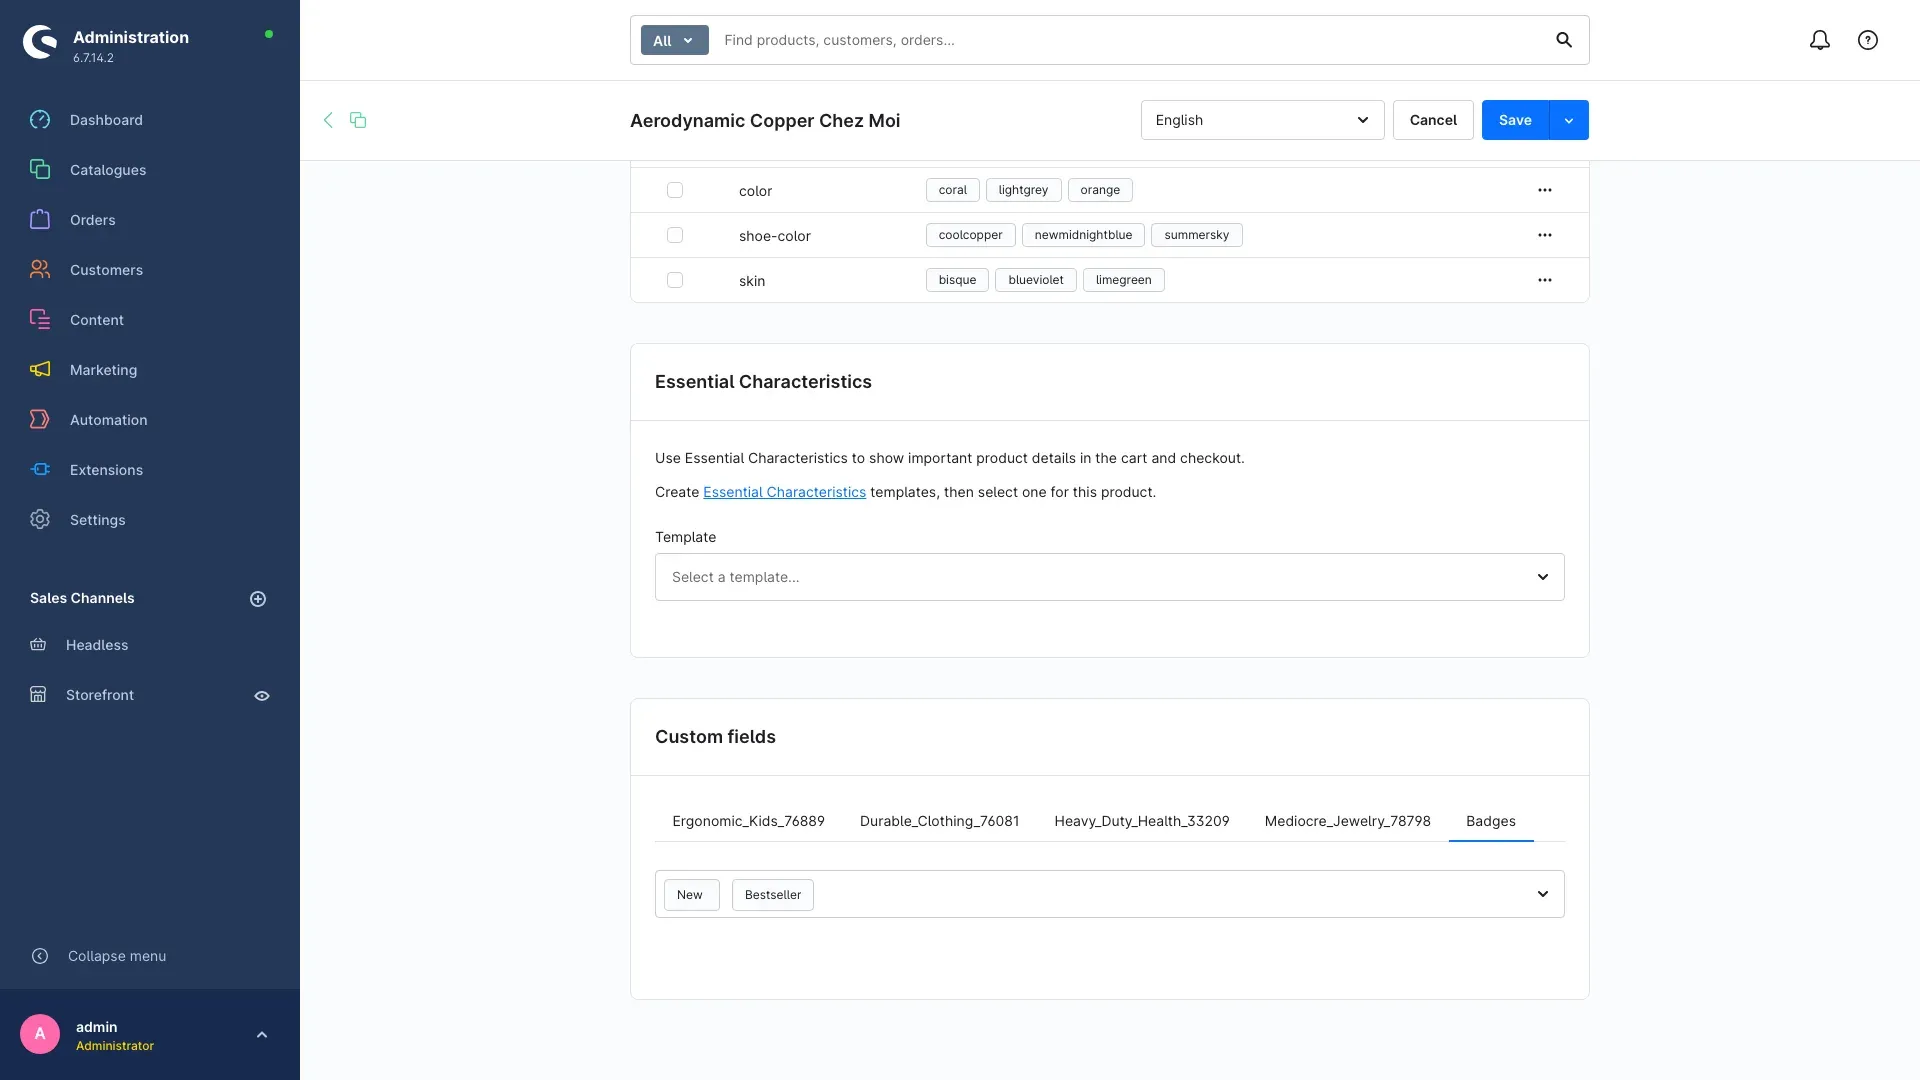Tick the checkbox for the shoe-color row
The width and height of the screenshot is (1920, 1080).
675,235
